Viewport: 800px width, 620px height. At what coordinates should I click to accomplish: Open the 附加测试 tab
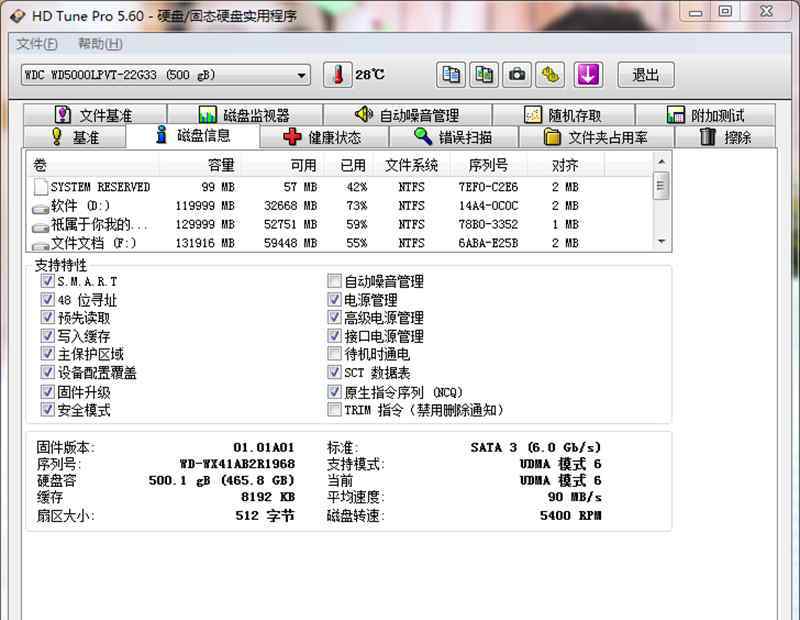pyautogui.click(x=706, y=115)
